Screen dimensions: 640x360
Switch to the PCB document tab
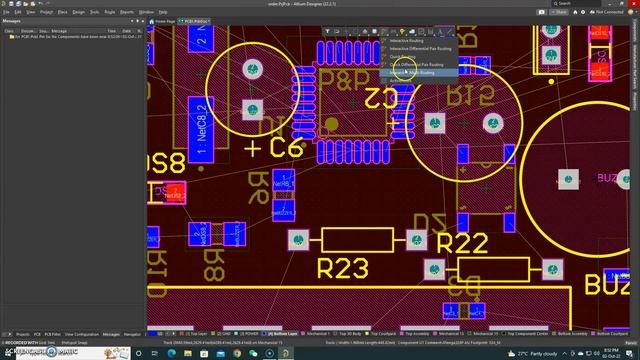[194, 21]
